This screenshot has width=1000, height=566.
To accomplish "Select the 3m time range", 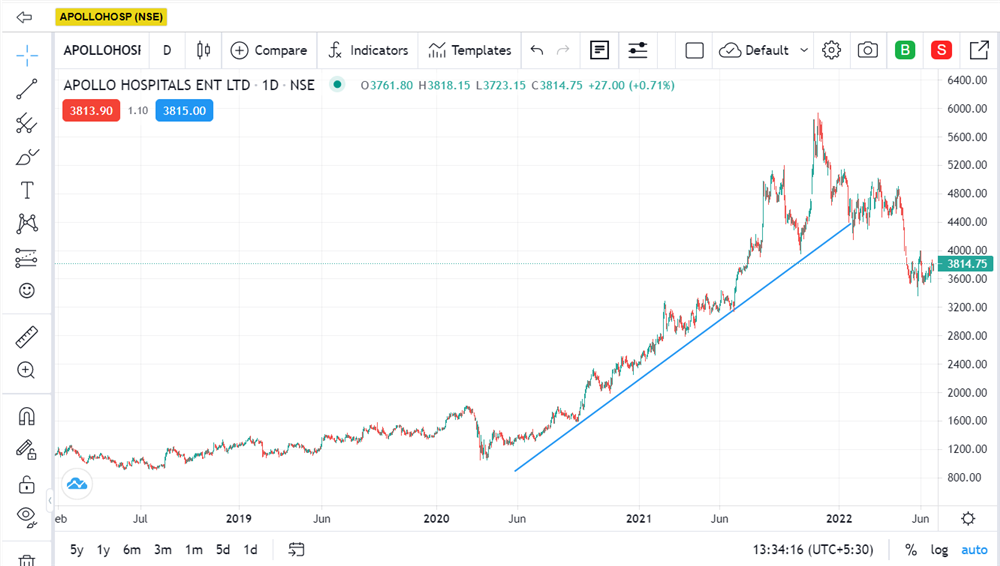I will point(163,550).
